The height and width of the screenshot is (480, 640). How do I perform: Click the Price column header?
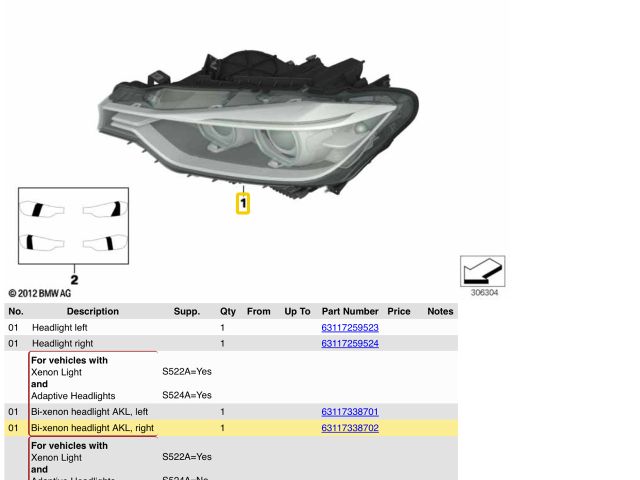(x=399, y=312)
